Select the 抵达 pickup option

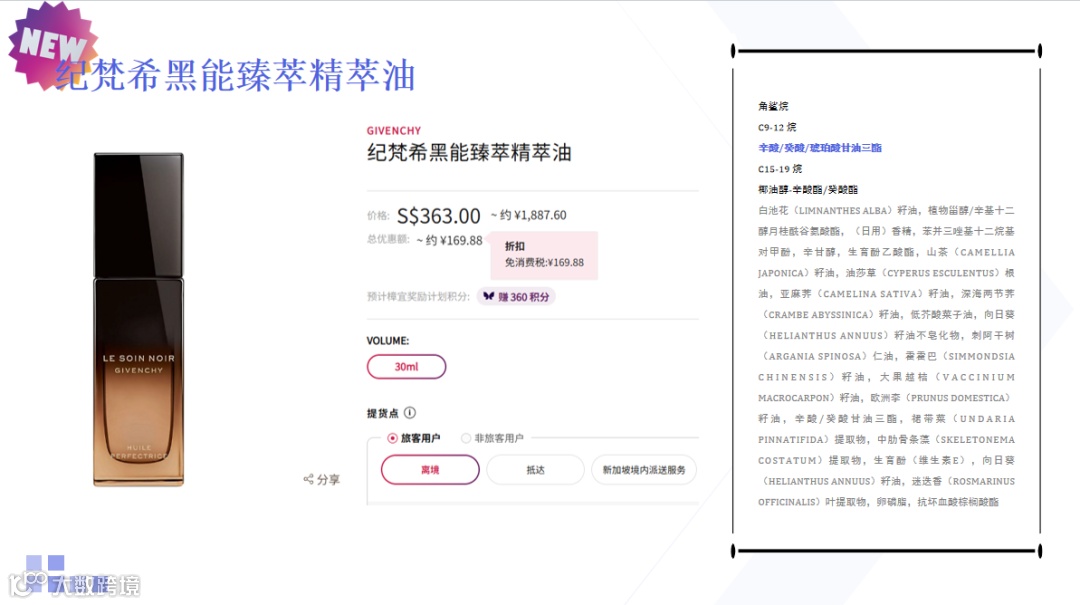pyautogui.click(x=535, y=470)
